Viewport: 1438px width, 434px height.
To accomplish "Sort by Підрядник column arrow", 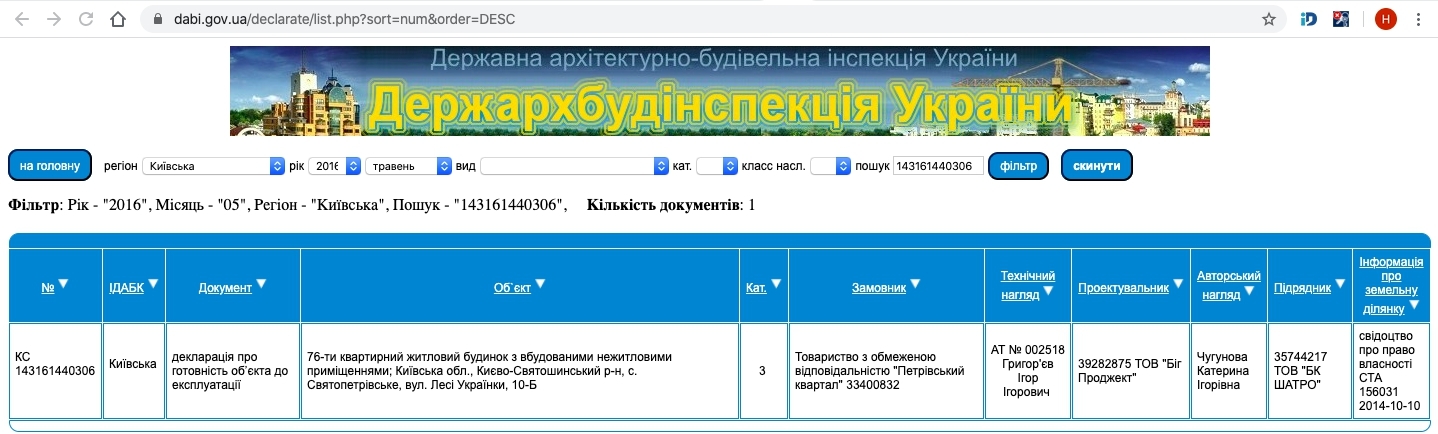I will (1340, 284).
